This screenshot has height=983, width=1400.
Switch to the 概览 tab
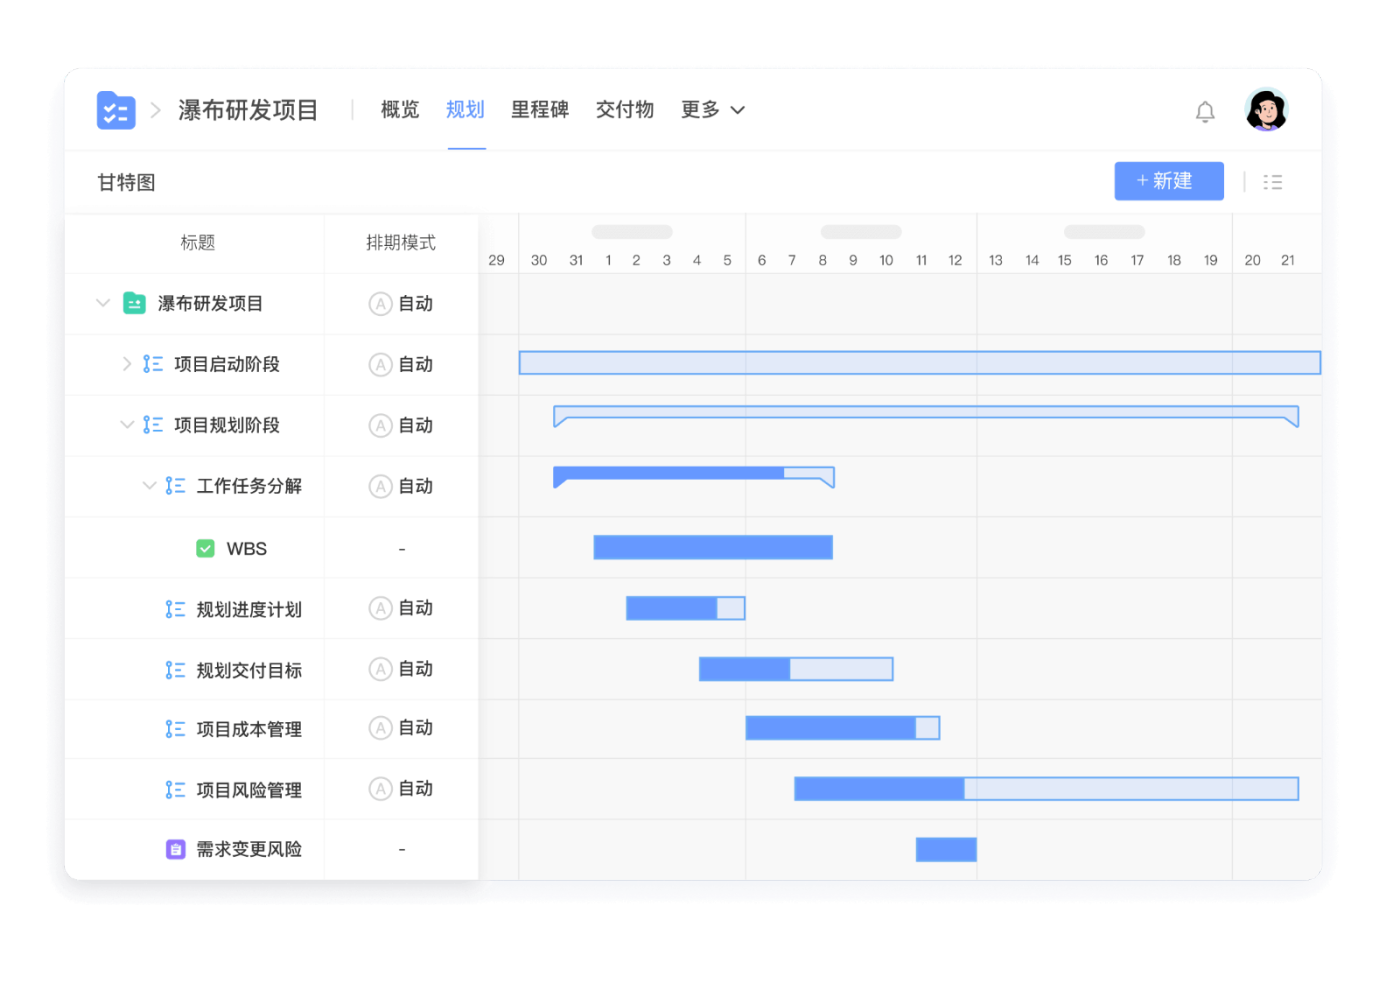click(399, 110)
